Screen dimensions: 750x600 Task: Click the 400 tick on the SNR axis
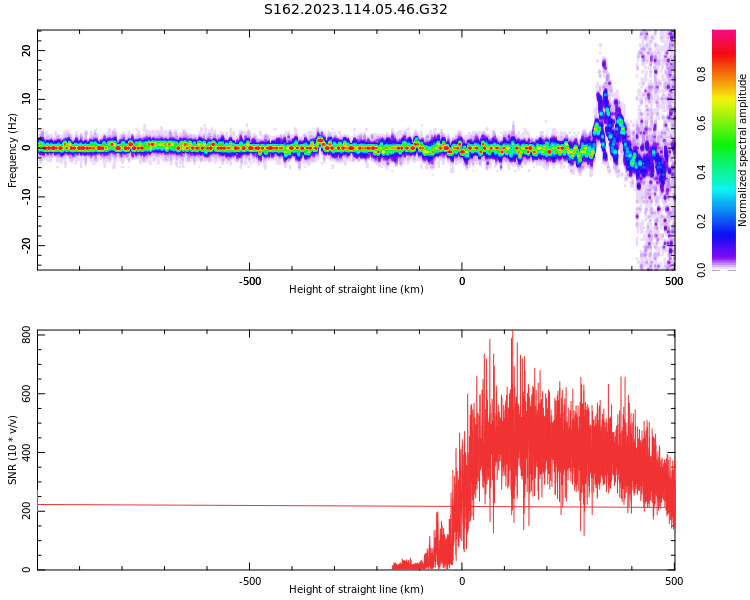coord(25,452)
